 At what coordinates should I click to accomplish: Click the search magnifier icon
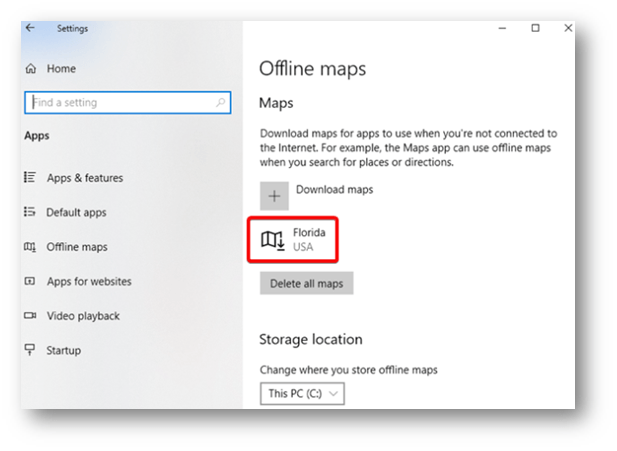coord(220,102)
